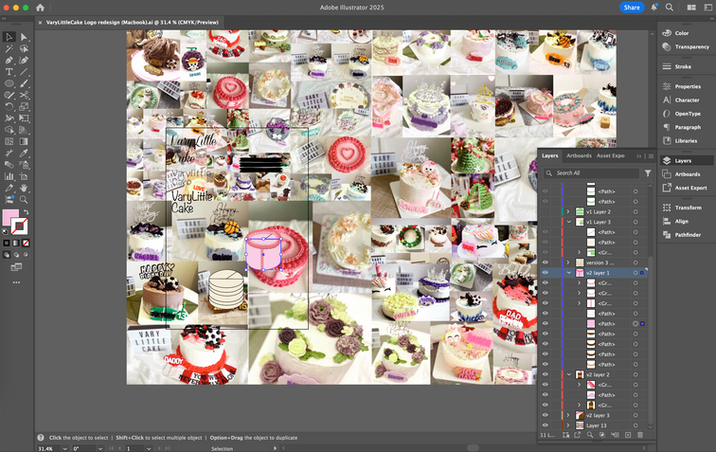Activate the Scale tool
The image size is (716, 452).
pos(24,106)
